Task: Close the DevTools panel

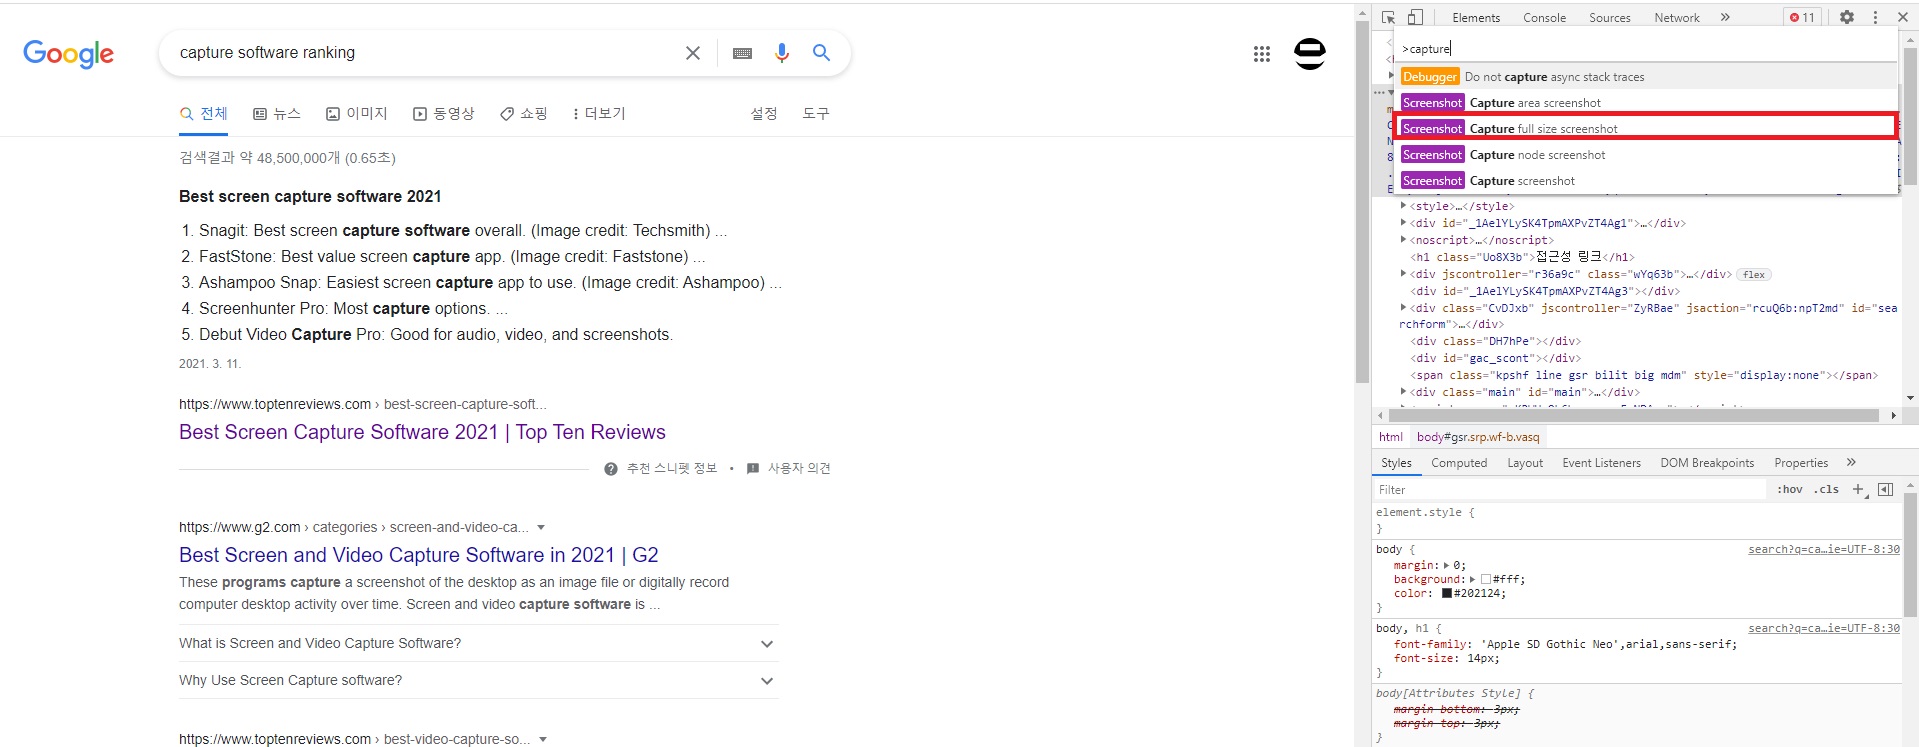Action: pos(1903,17)
